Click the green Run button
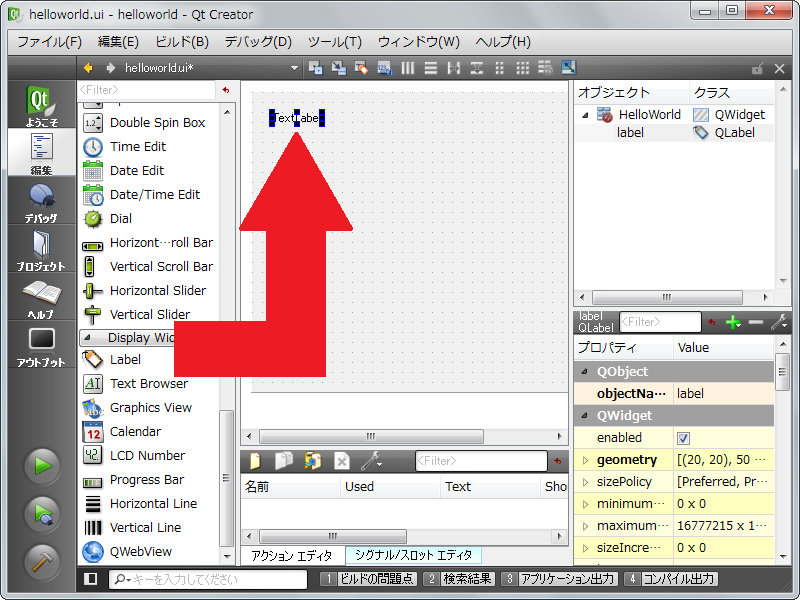The height and width of the screenshot is (600, 800). (42, 466)
